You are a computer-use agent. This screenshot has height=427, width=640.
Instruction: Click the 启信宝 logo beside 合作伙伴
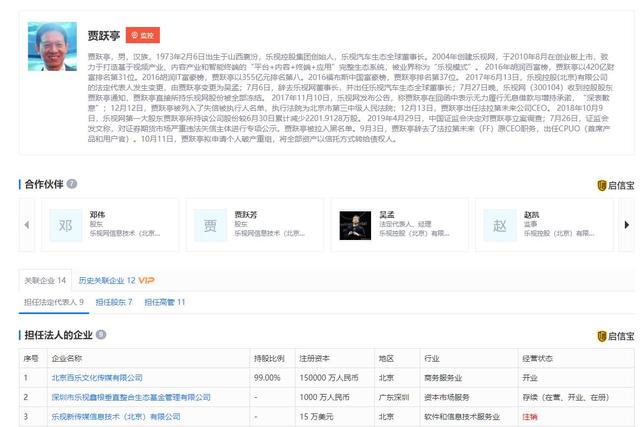point(616,185)
